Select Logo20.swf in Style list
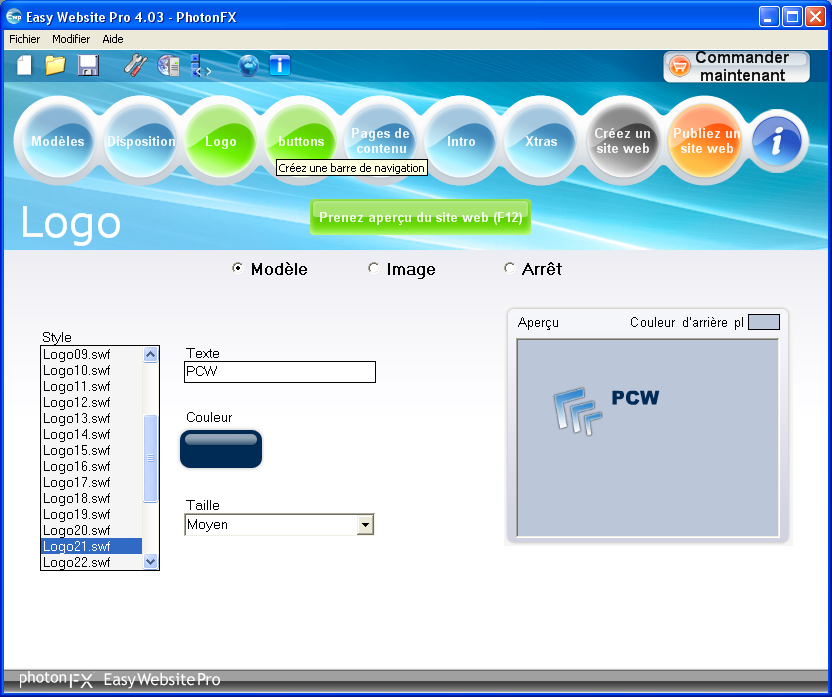The image size is (832, 697). (91, 530)
